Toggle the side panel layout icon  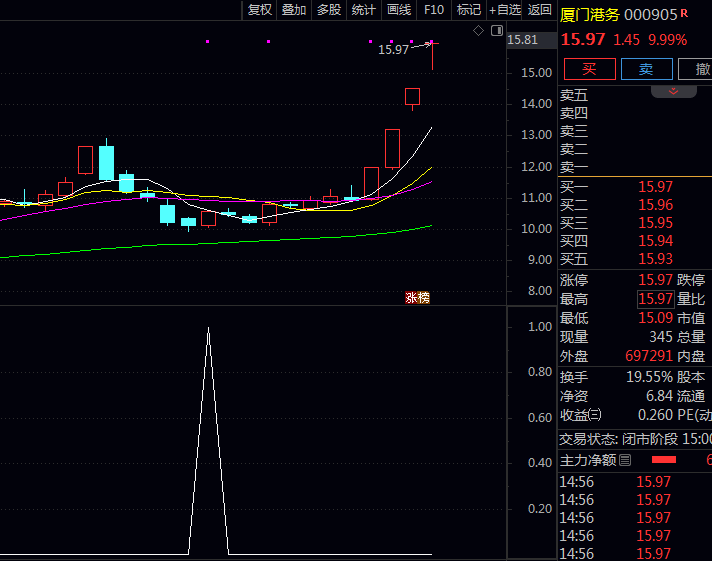(x=497, y=30)
